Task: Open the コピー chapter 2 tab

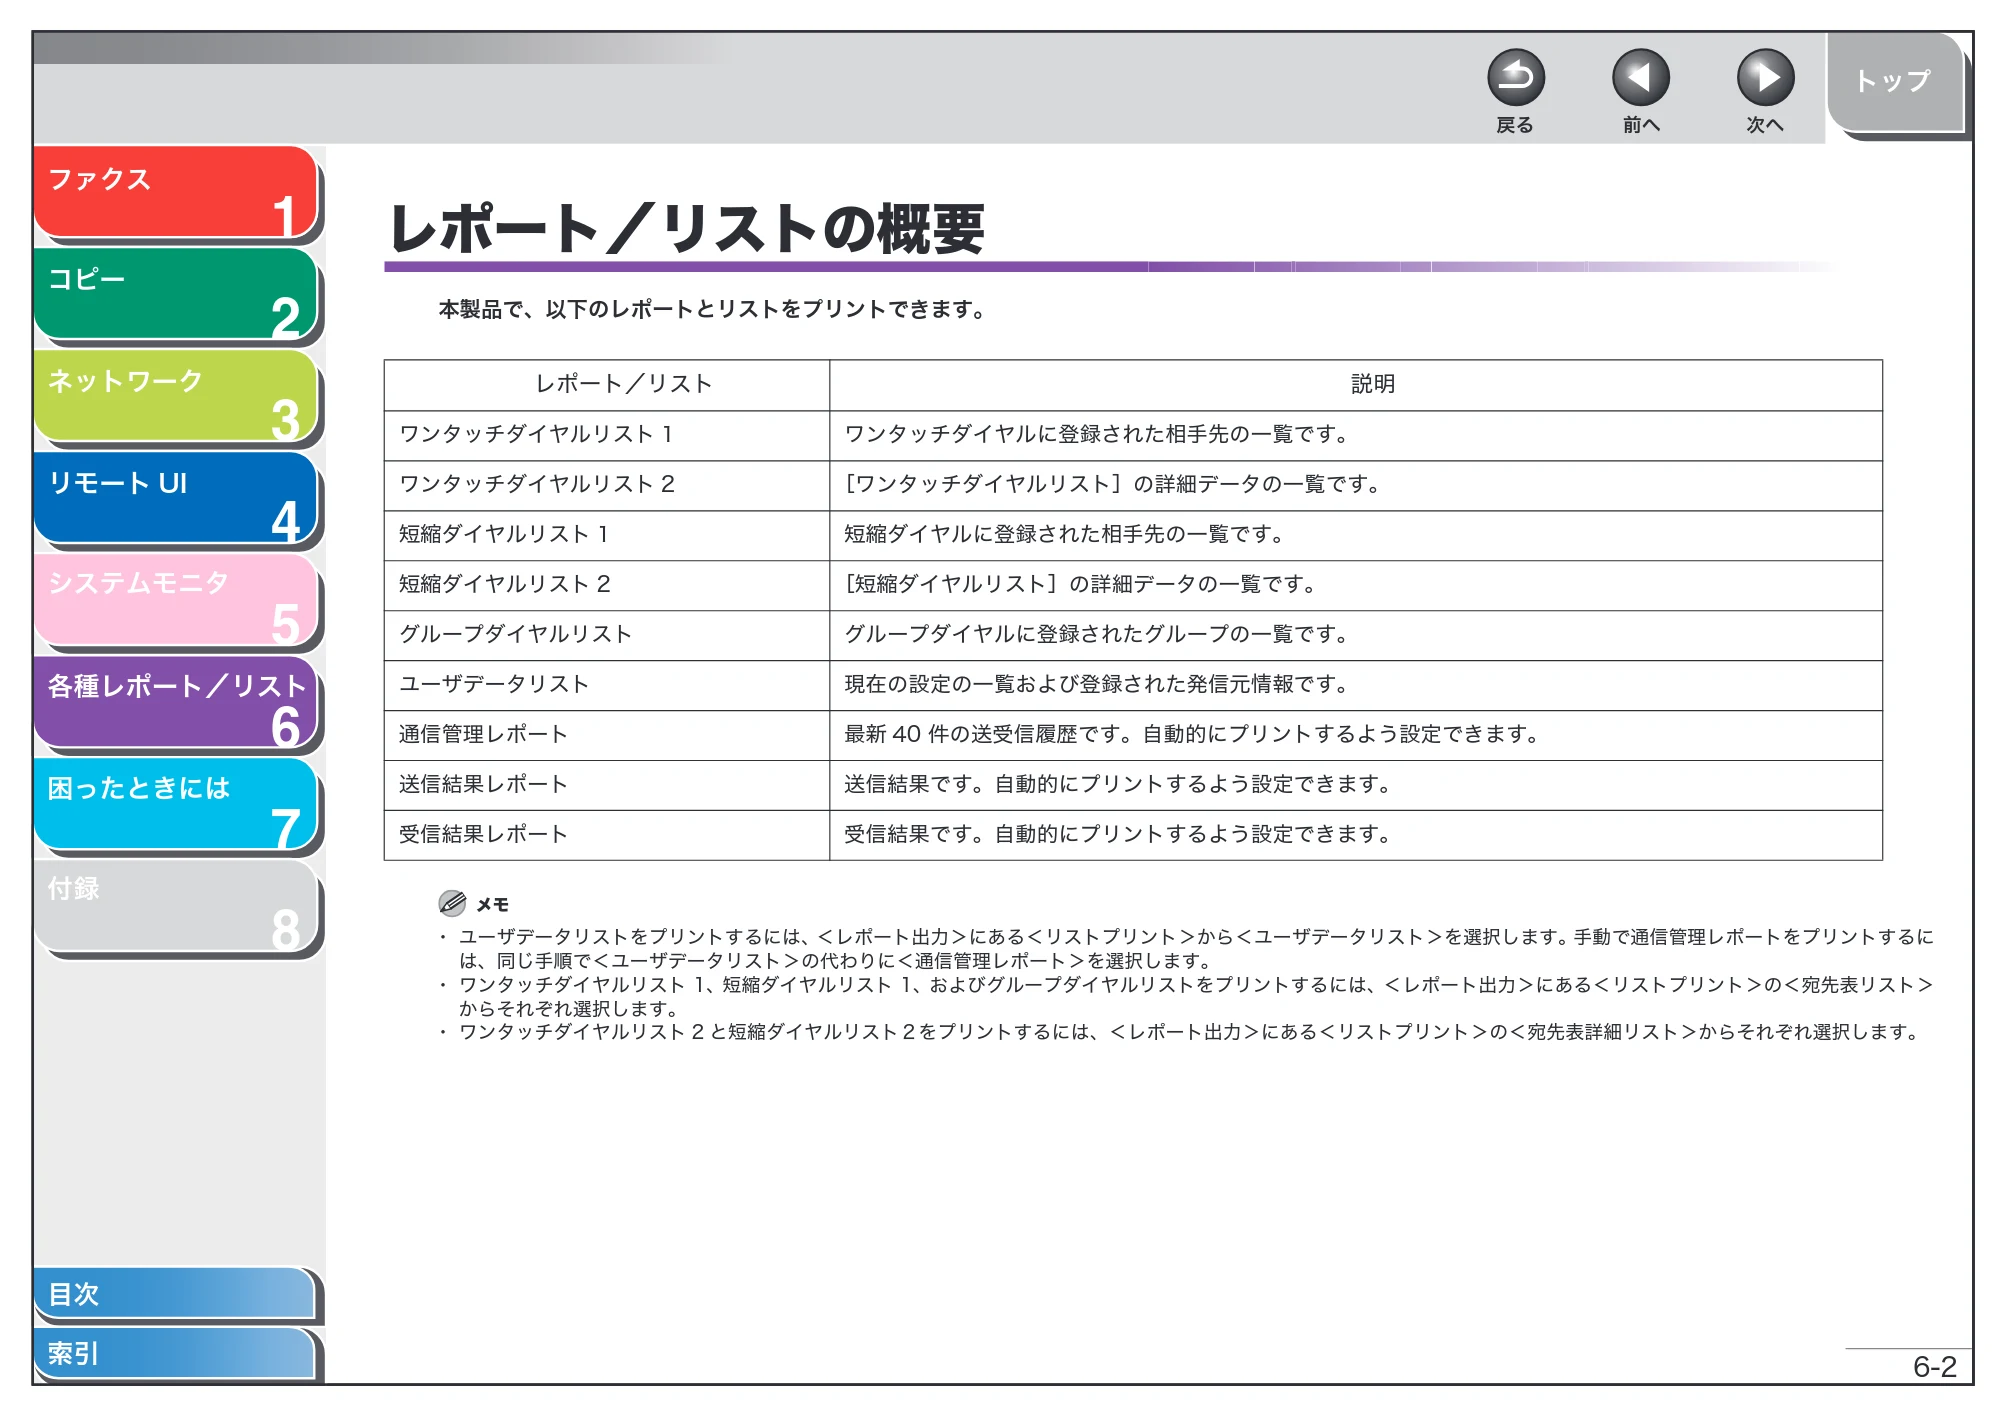Action: (x=176, y=294)
